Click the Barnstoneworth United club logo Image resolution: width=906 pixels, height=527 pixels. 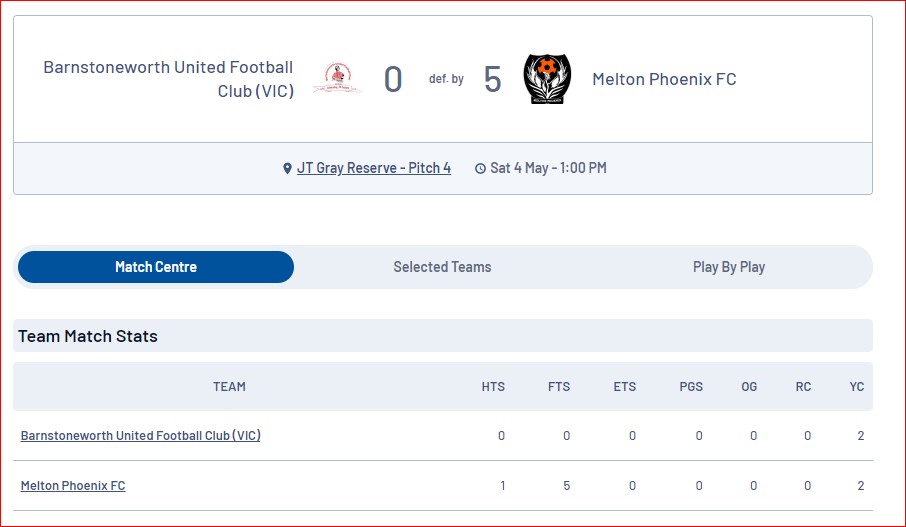pos(337,78)
